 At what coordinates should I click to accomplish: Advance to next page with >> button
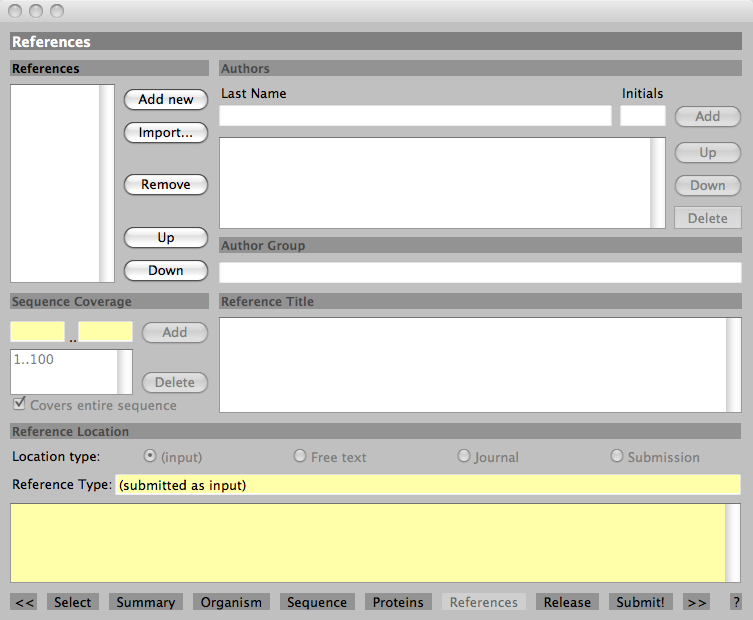pos(697,602)
